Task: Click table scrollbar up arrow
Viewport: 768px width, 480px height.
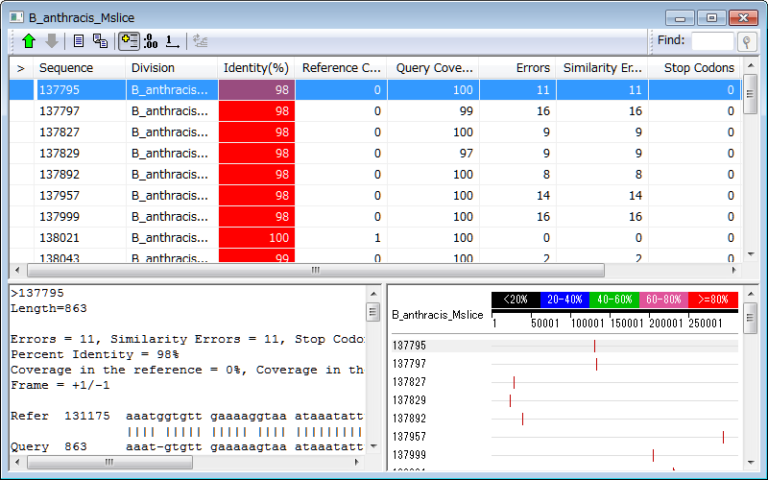Action: coord(750,65)
